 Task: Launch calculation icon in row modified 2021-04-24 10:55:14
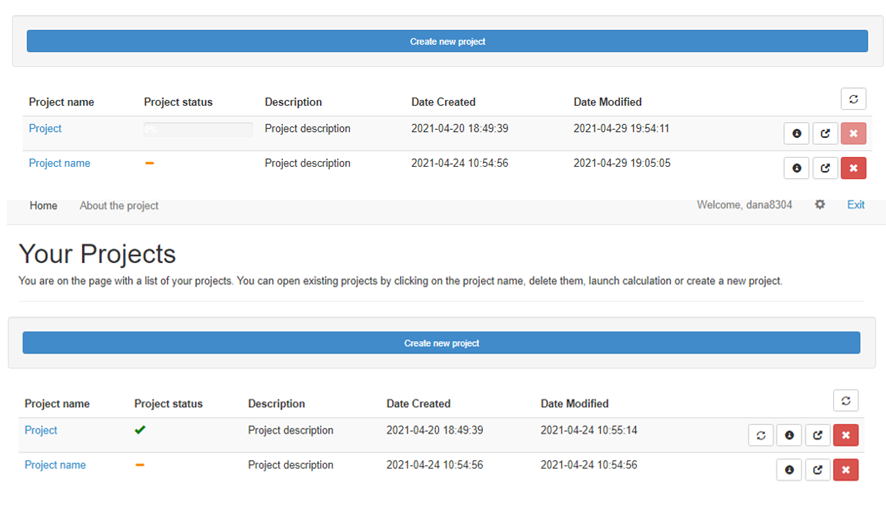[761, 435]
